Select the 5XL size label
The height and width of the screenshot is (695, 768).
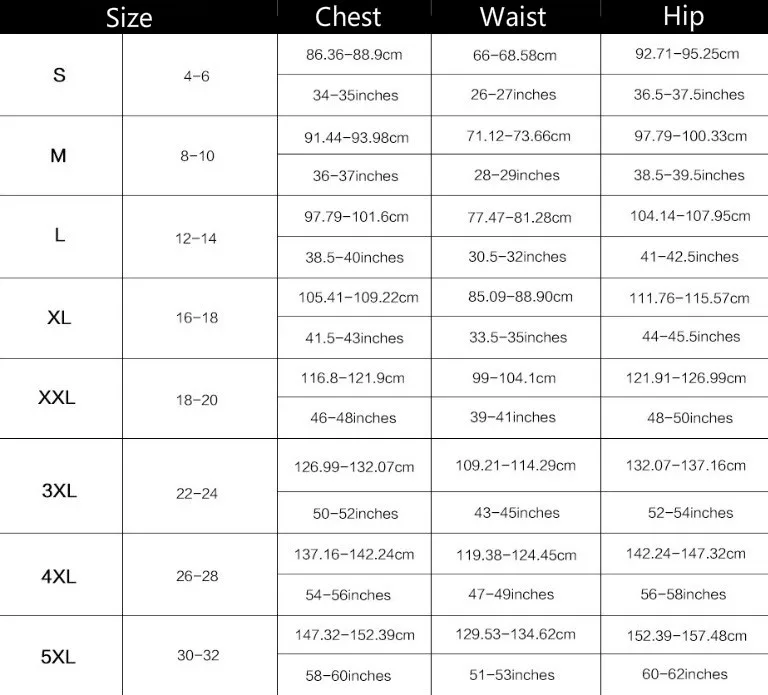pos(58,656)
